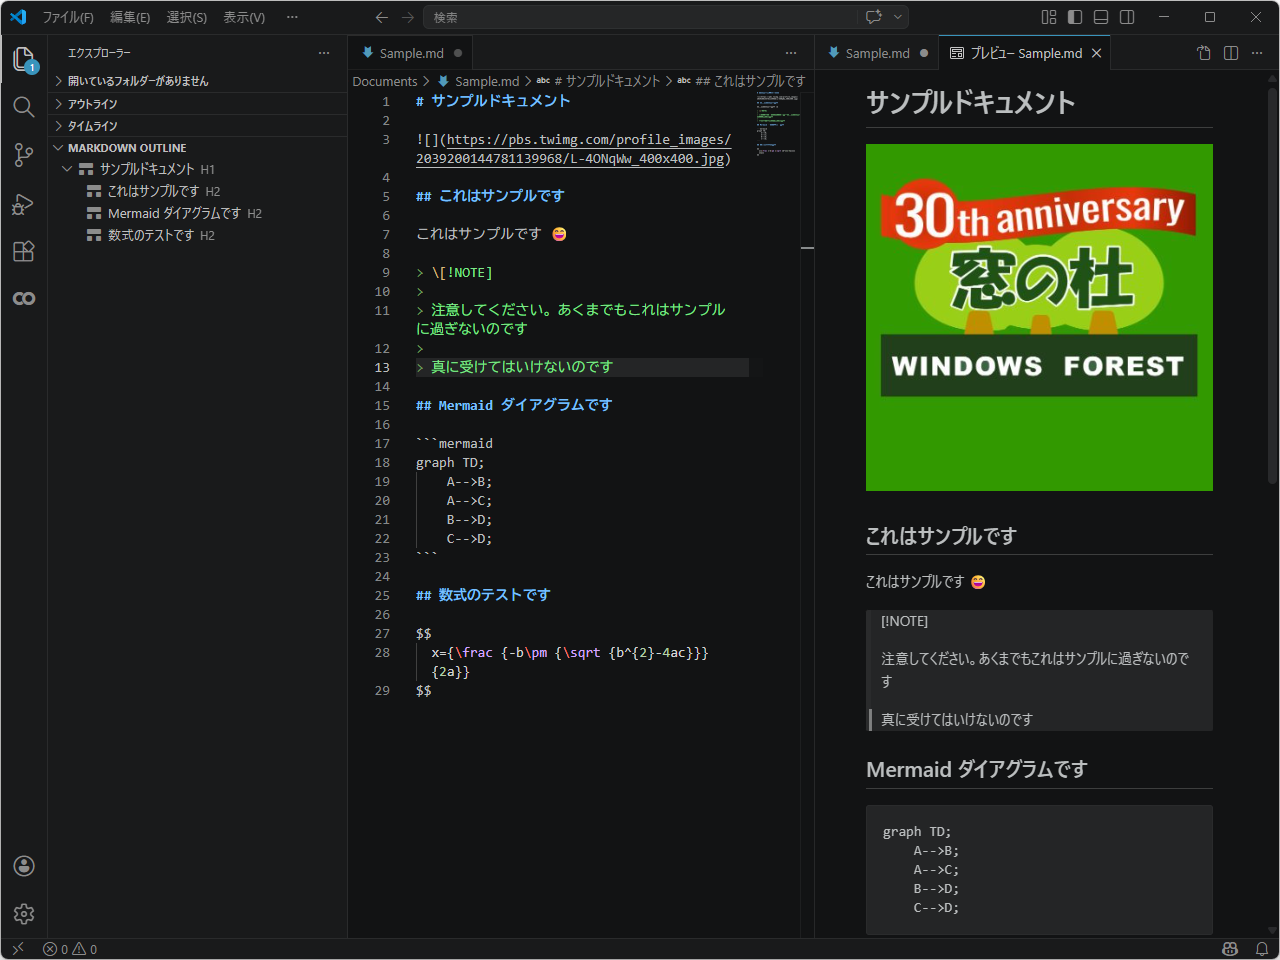
Task: Open the Accounts icon near the bottom
Action: 24,866
